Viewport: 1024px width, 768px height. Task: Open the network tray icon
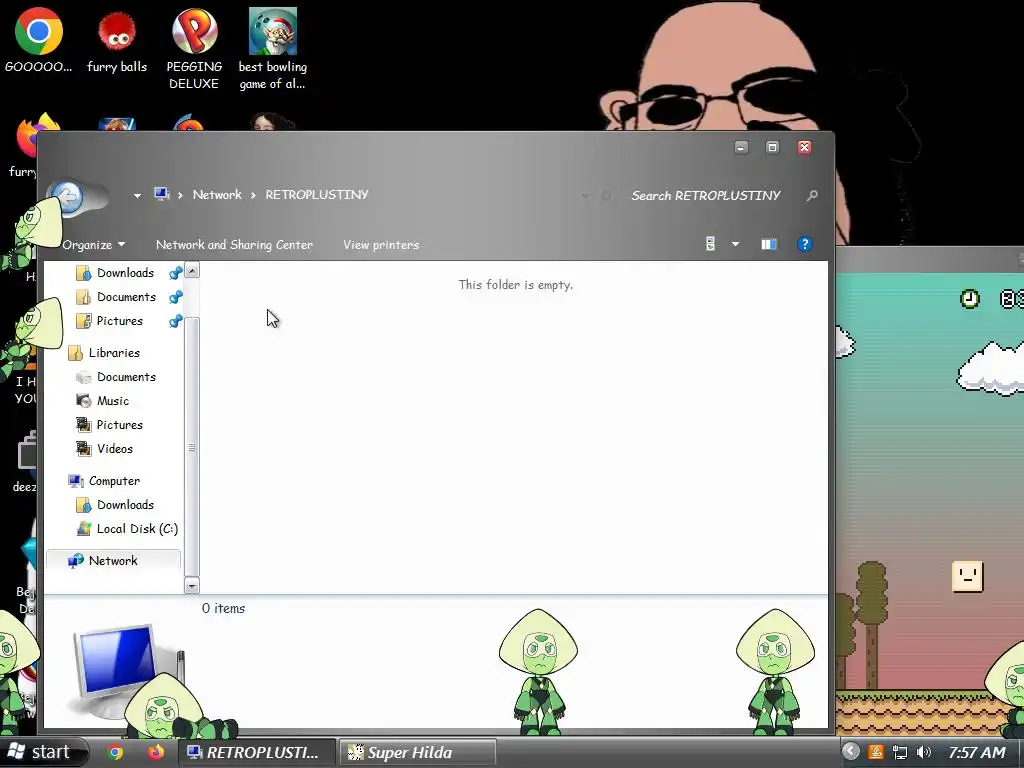click(x=900, y=752)
